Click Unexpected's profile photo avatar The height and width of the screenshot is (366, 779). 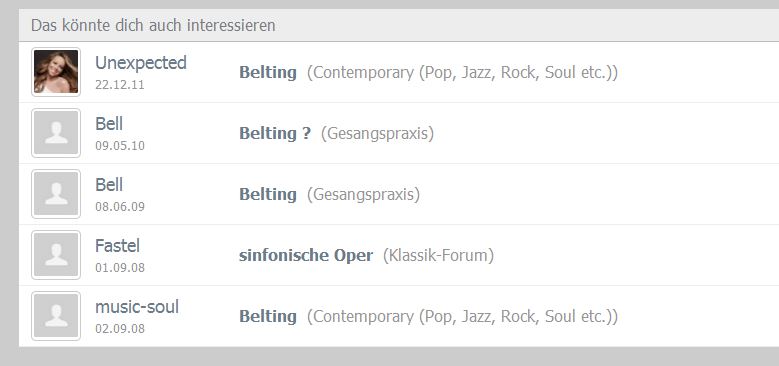click(56, 72)
